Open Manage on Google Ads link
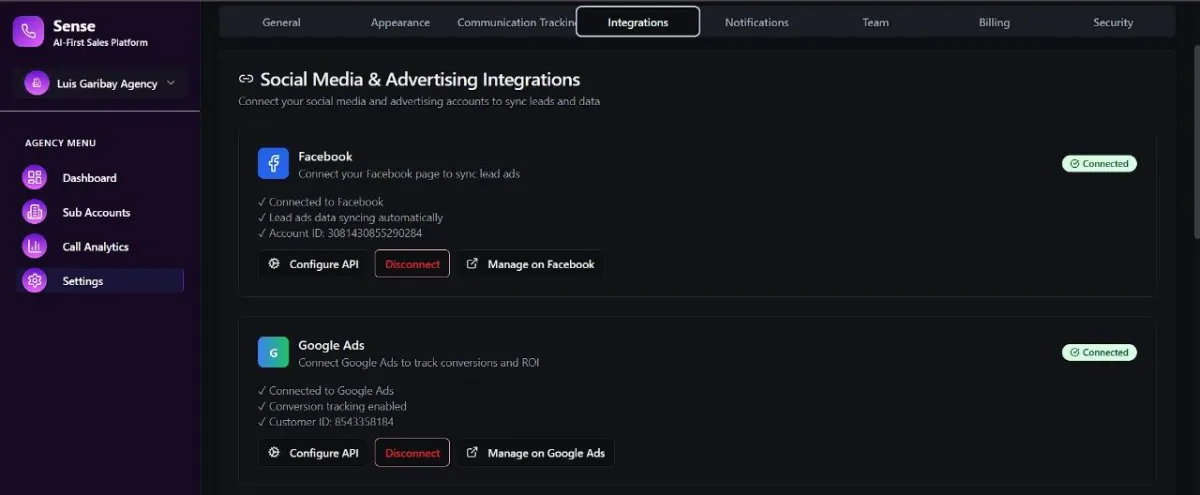Image resolution: width=1200 pixels, height=495 pixels. click(536, 453)
